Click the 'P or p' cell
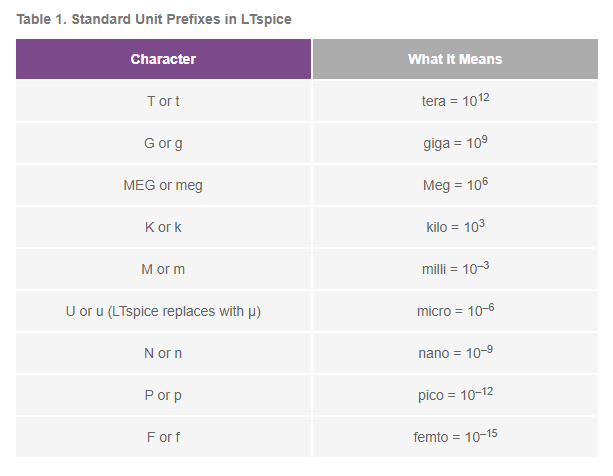 [163, 395]
